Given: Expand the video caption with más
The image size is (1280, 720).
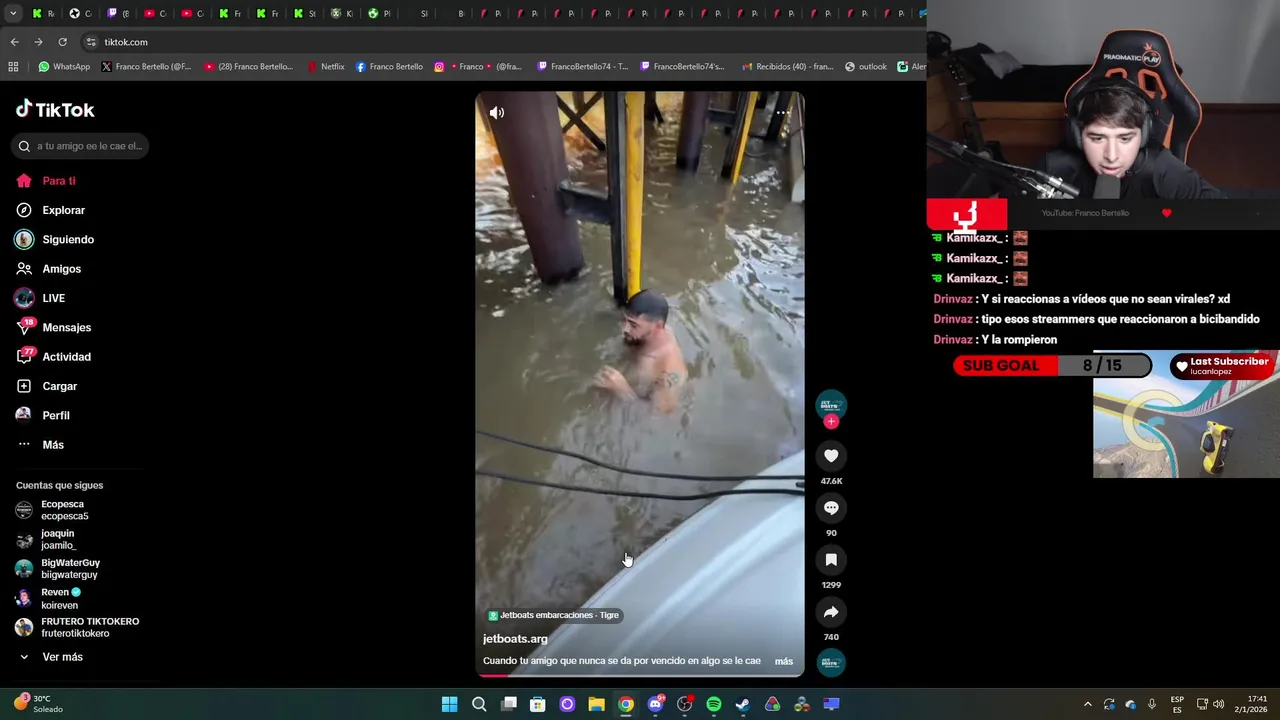Looking at the screenshot, I should point(784,661).
